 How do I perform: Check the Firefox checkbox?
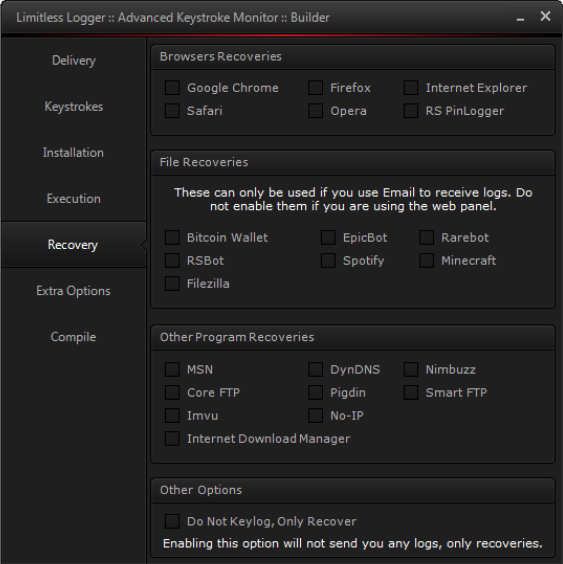point(315,88)
